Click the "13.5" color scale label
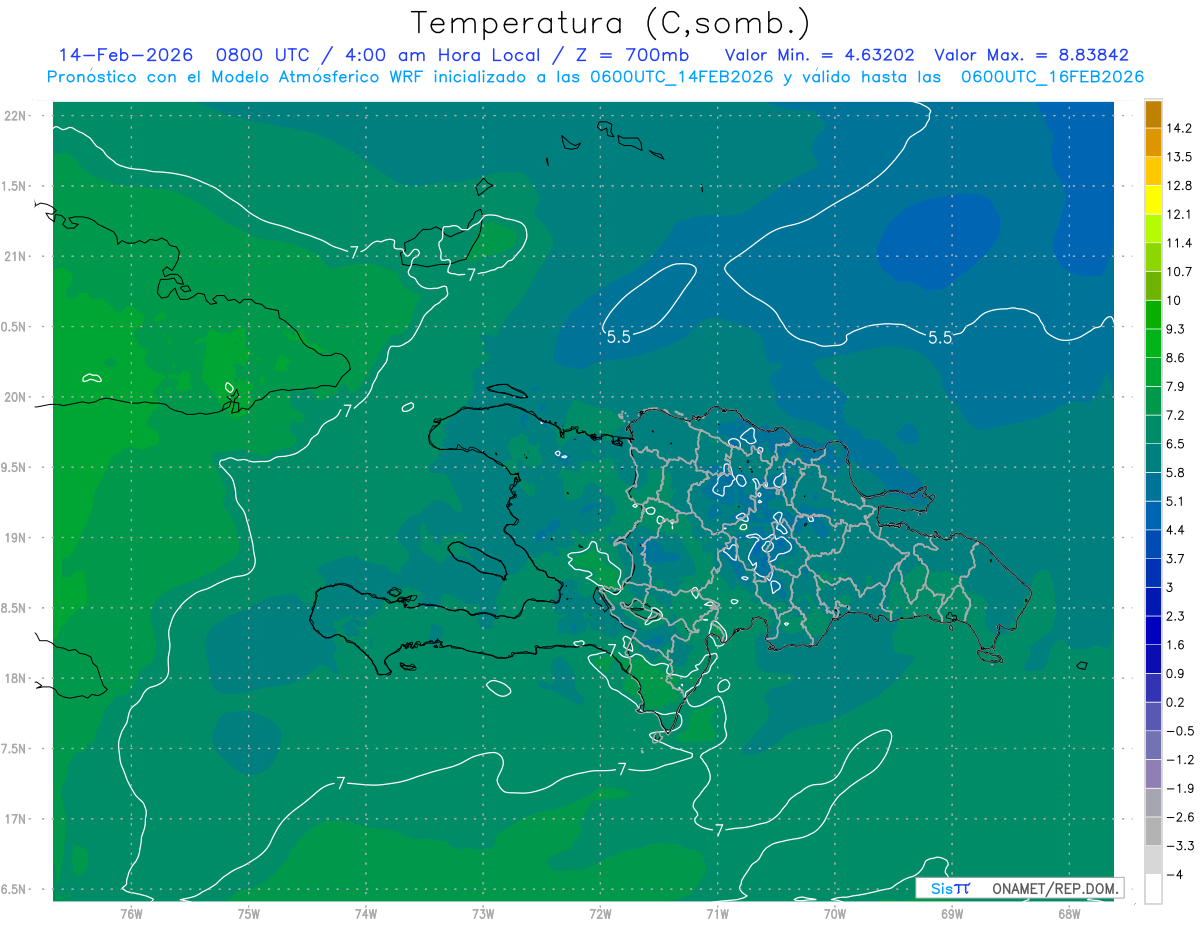The height and width of the screenshot is (927, 1200). pos(1180,157)
